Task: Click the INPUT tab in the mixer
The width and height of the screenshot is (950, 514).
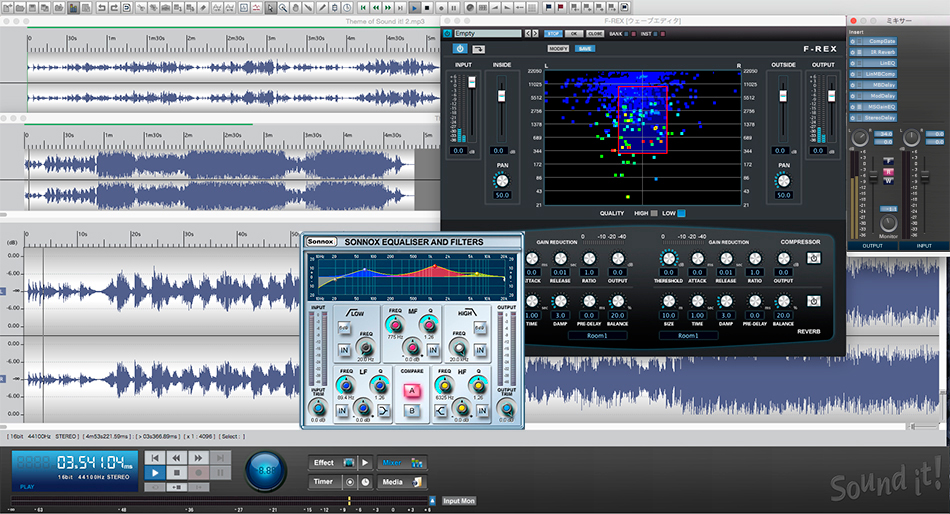Action: tap(924, 245)
